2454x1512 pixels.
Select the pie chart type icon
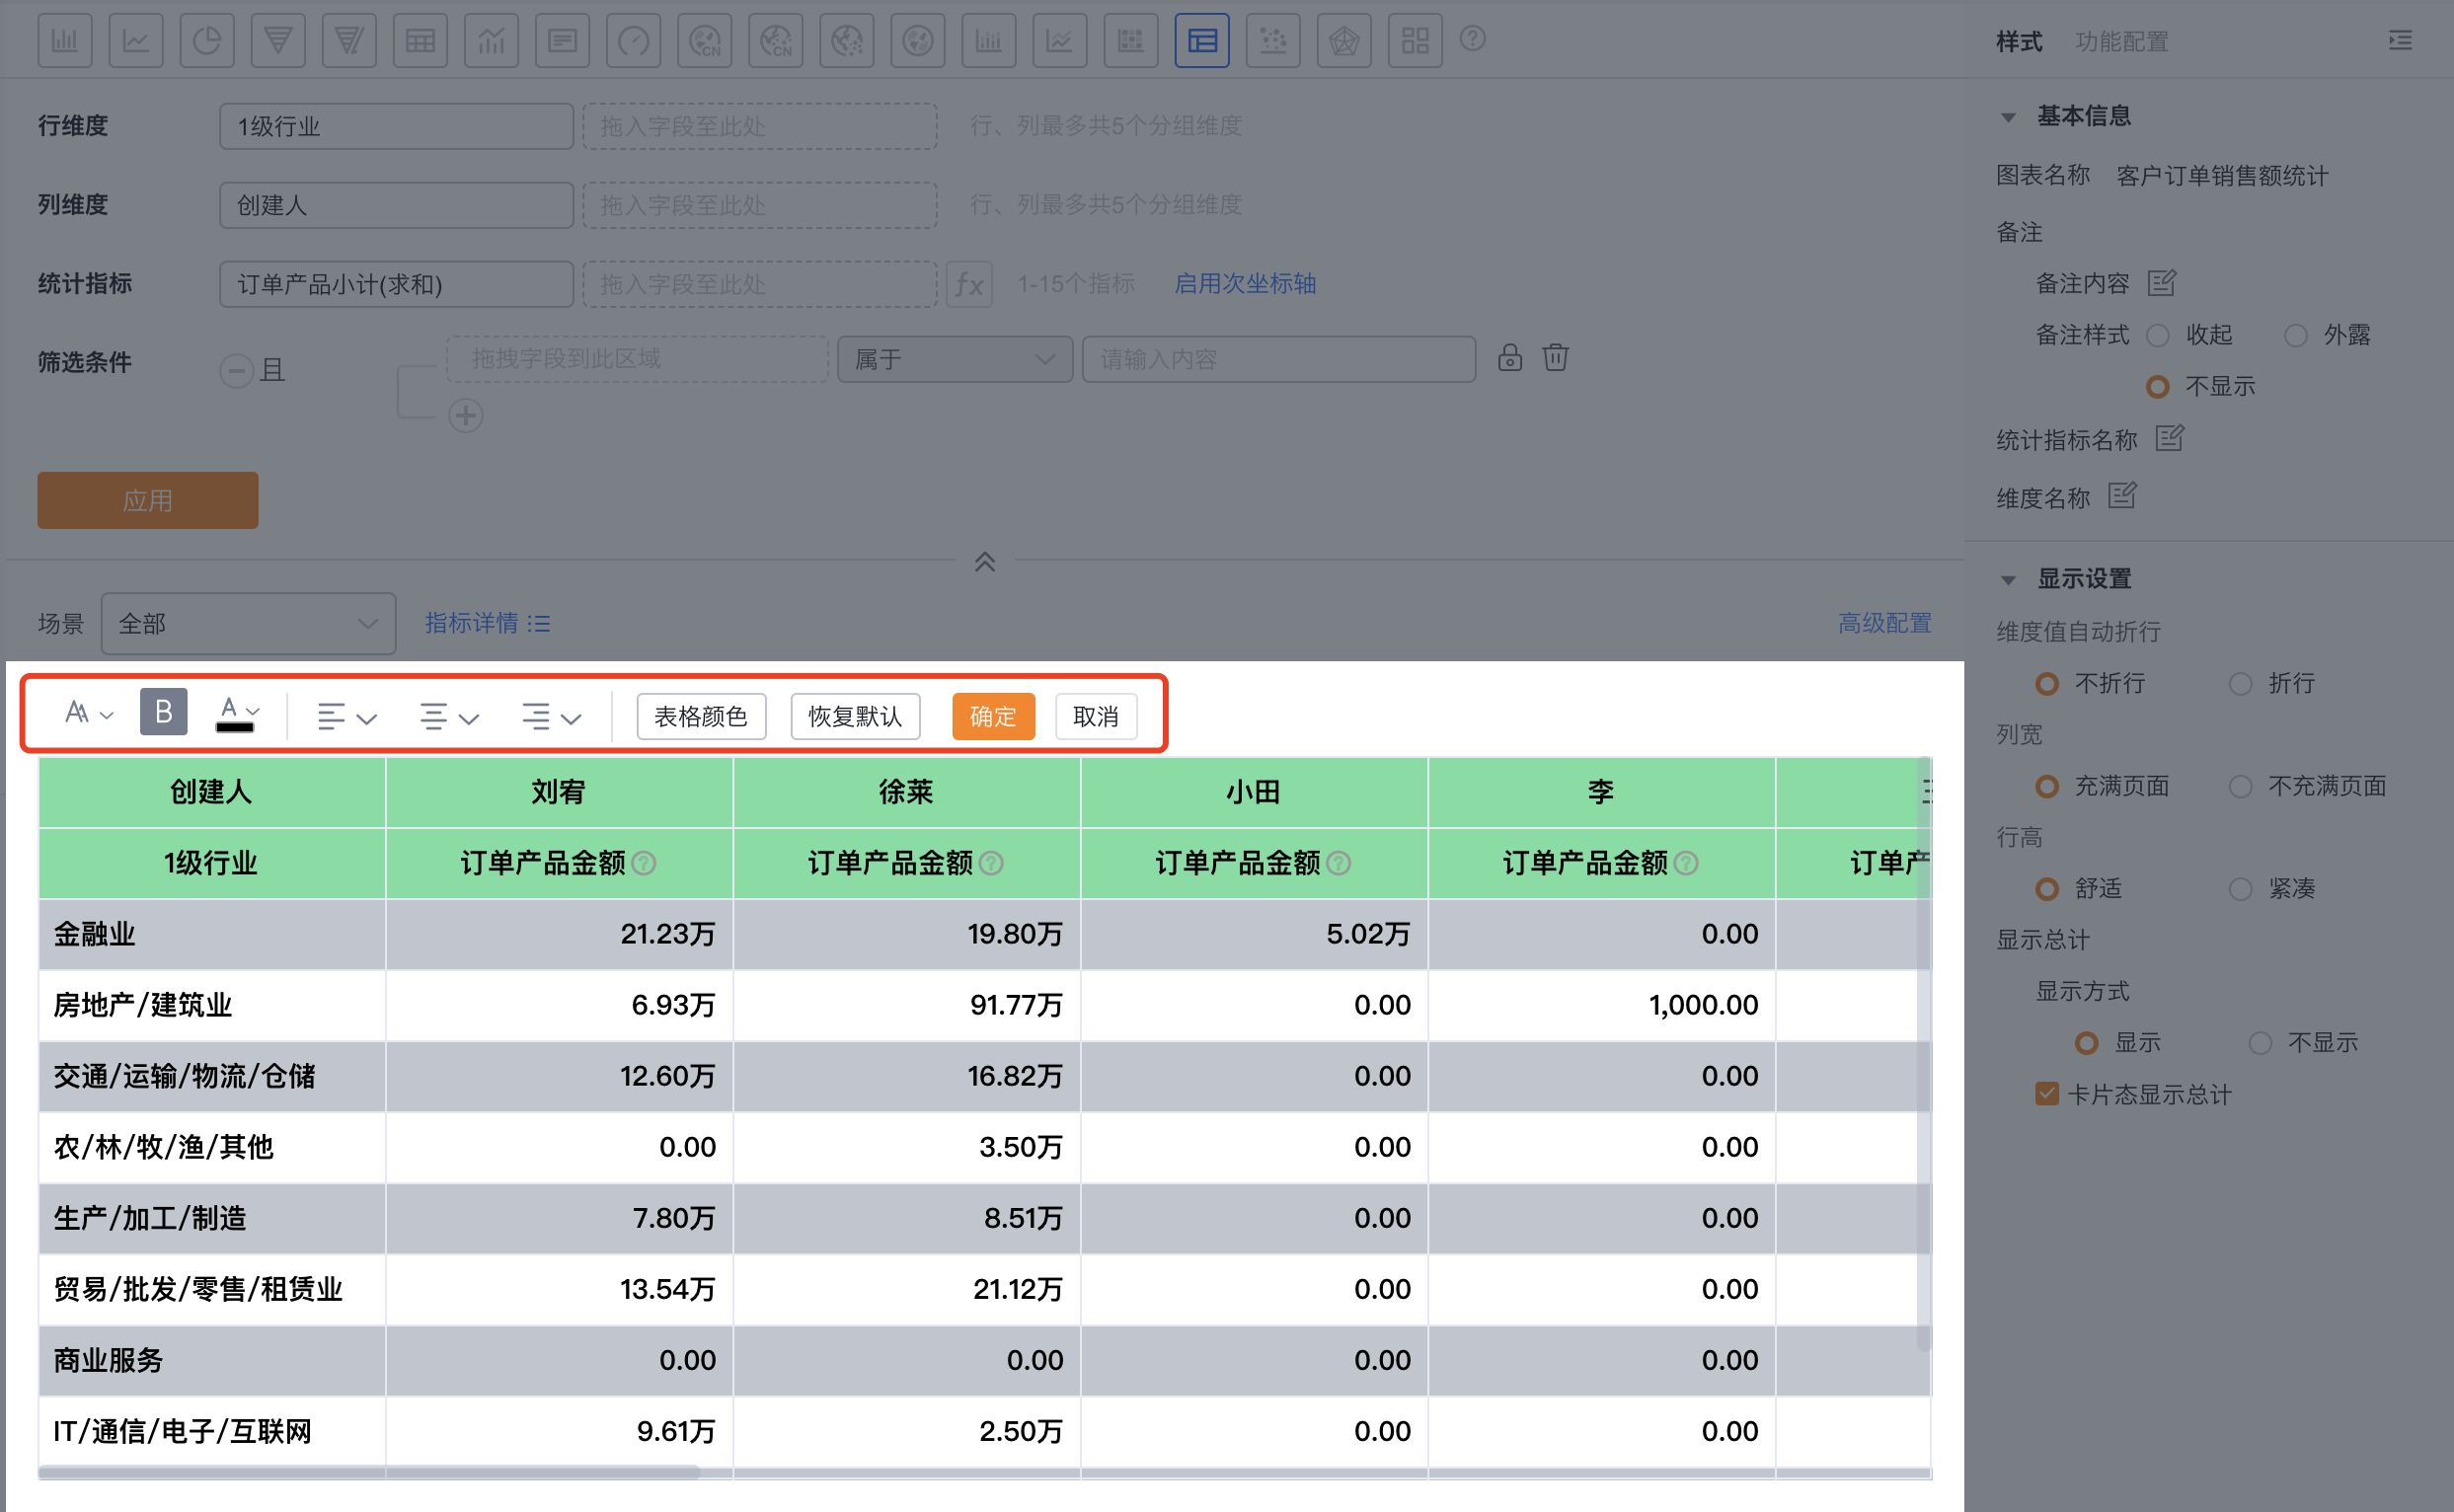coord(207,41)
